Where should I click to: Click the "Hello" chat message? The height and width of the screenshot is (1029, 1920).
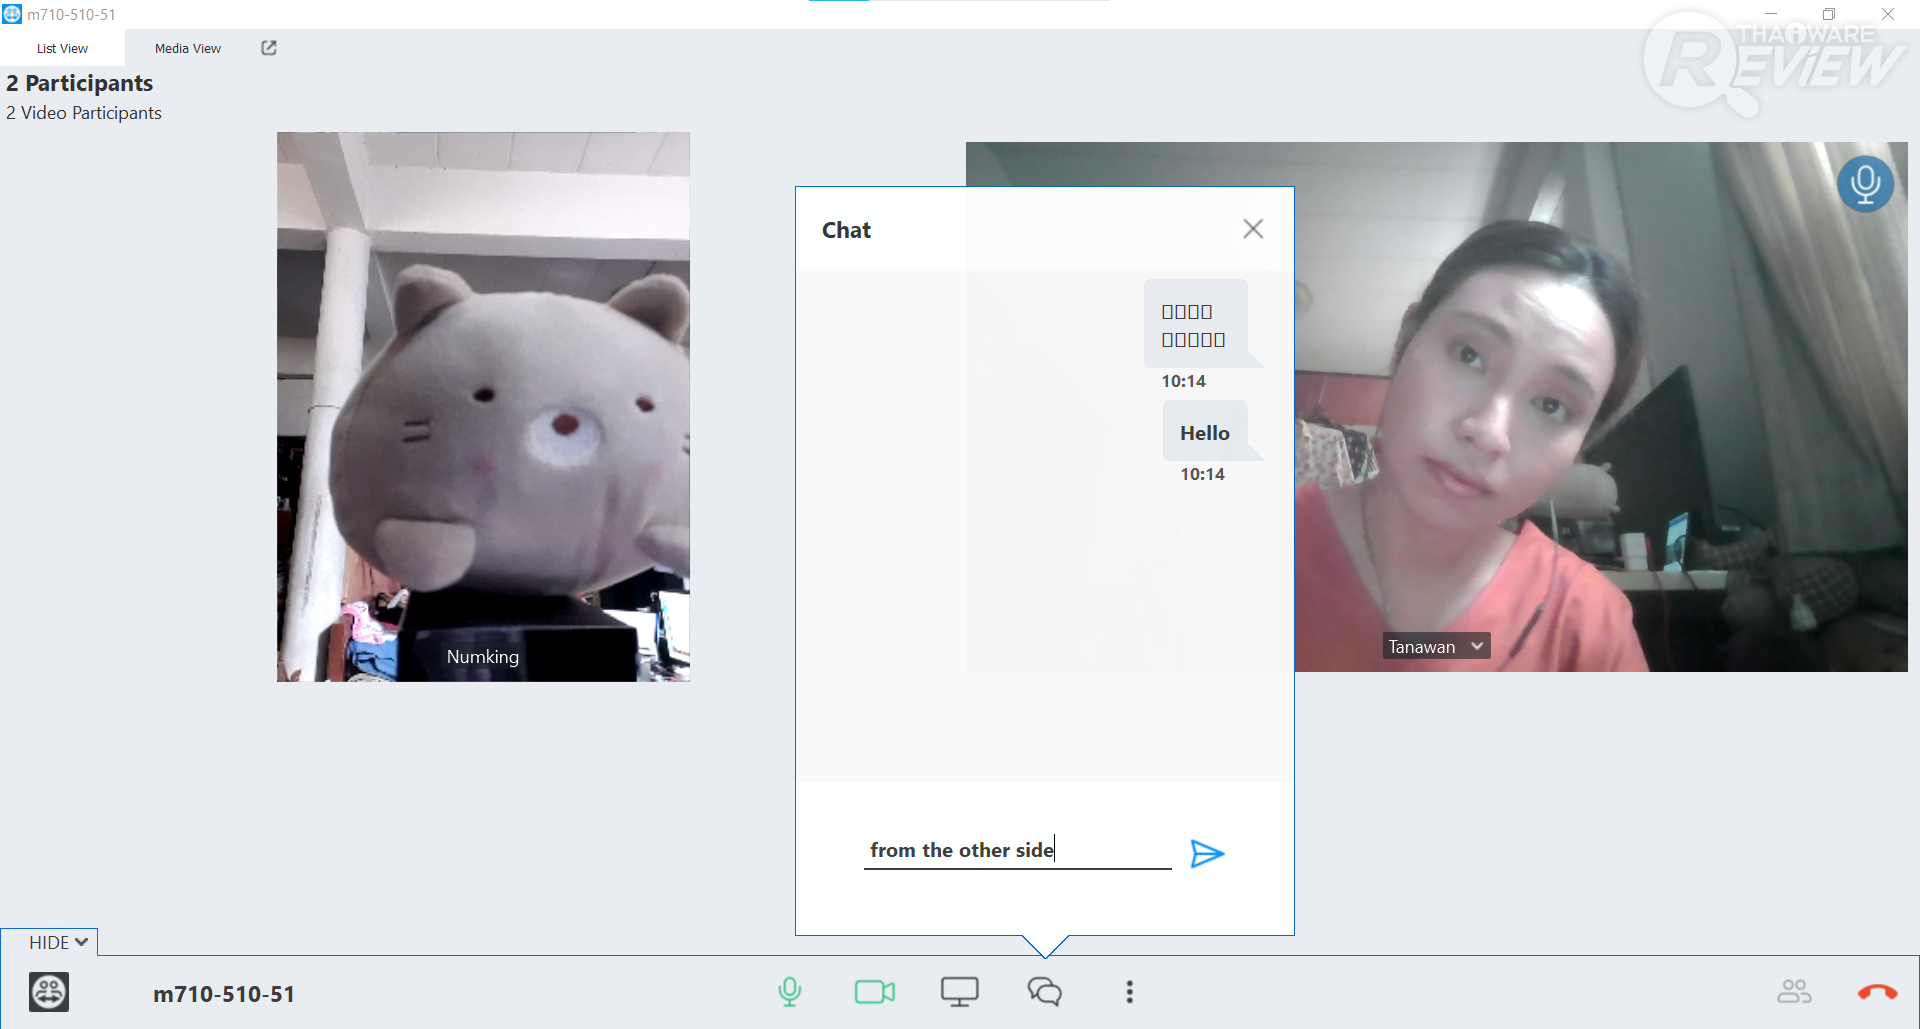click(x=1205, y=433)
